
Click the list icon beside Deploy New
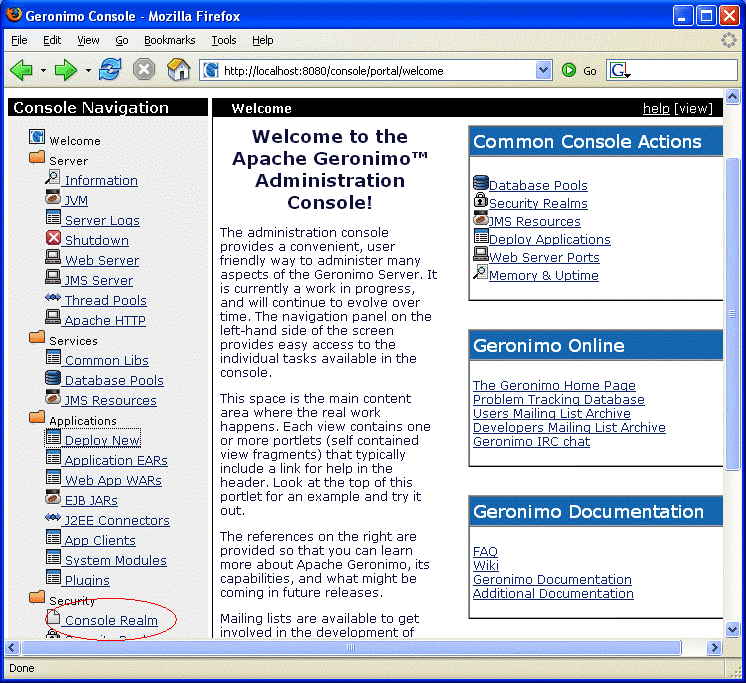(53, 437)
